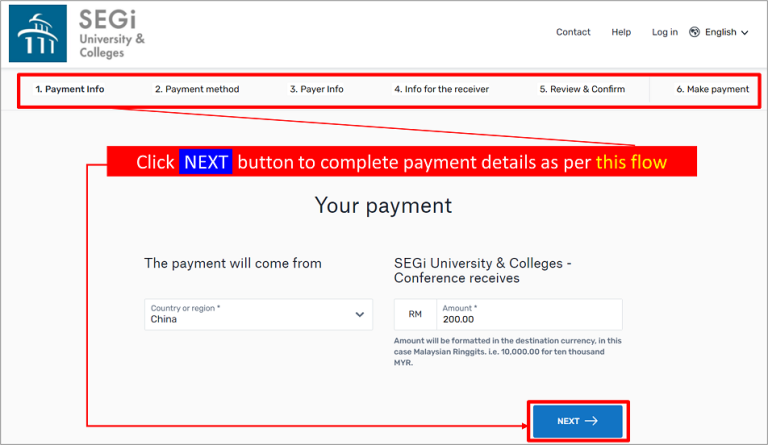Click the SEGi University logo icon
This screenshot has height=445, width=768.
point(38,33)
